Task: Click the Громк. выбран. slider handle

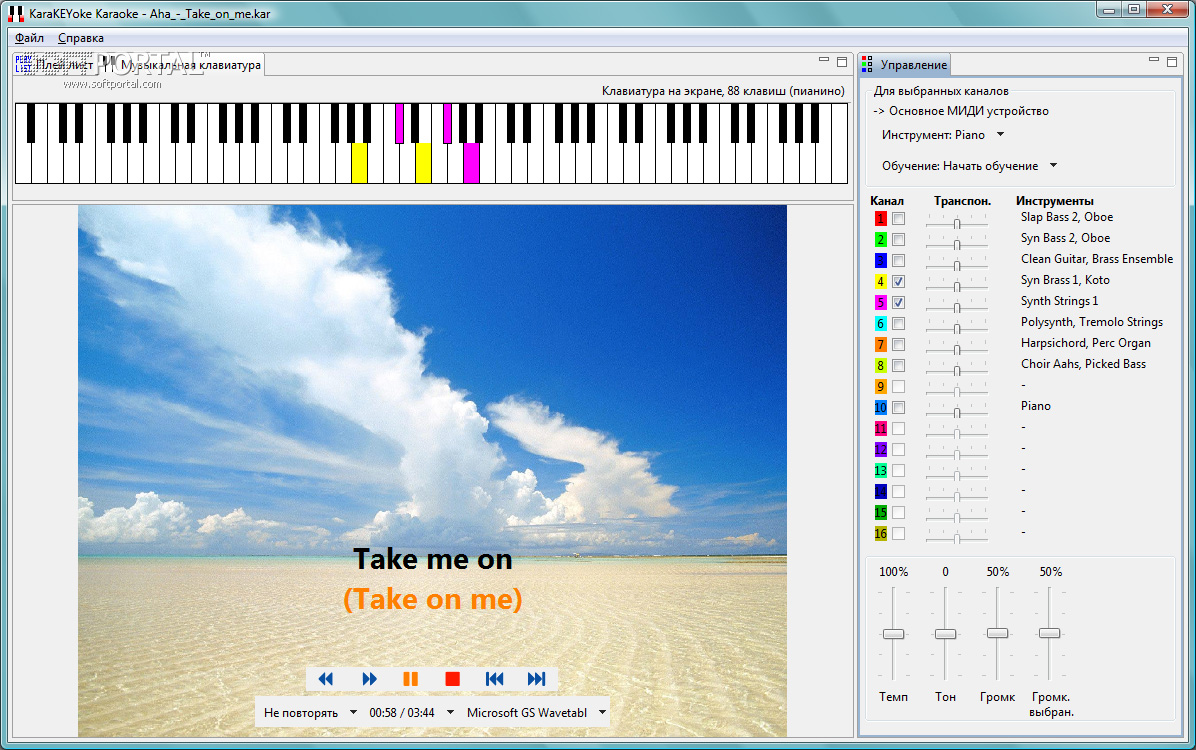Action: (x=1050, y=633)
